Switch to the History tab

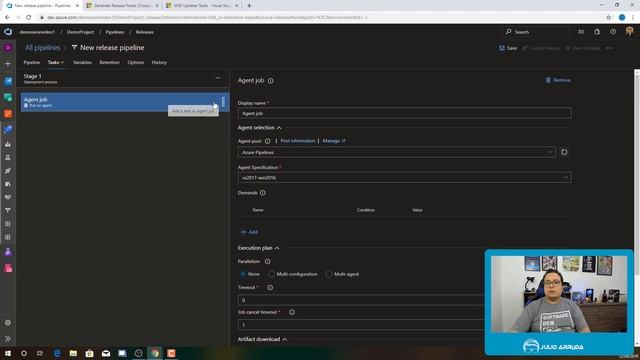159,62
